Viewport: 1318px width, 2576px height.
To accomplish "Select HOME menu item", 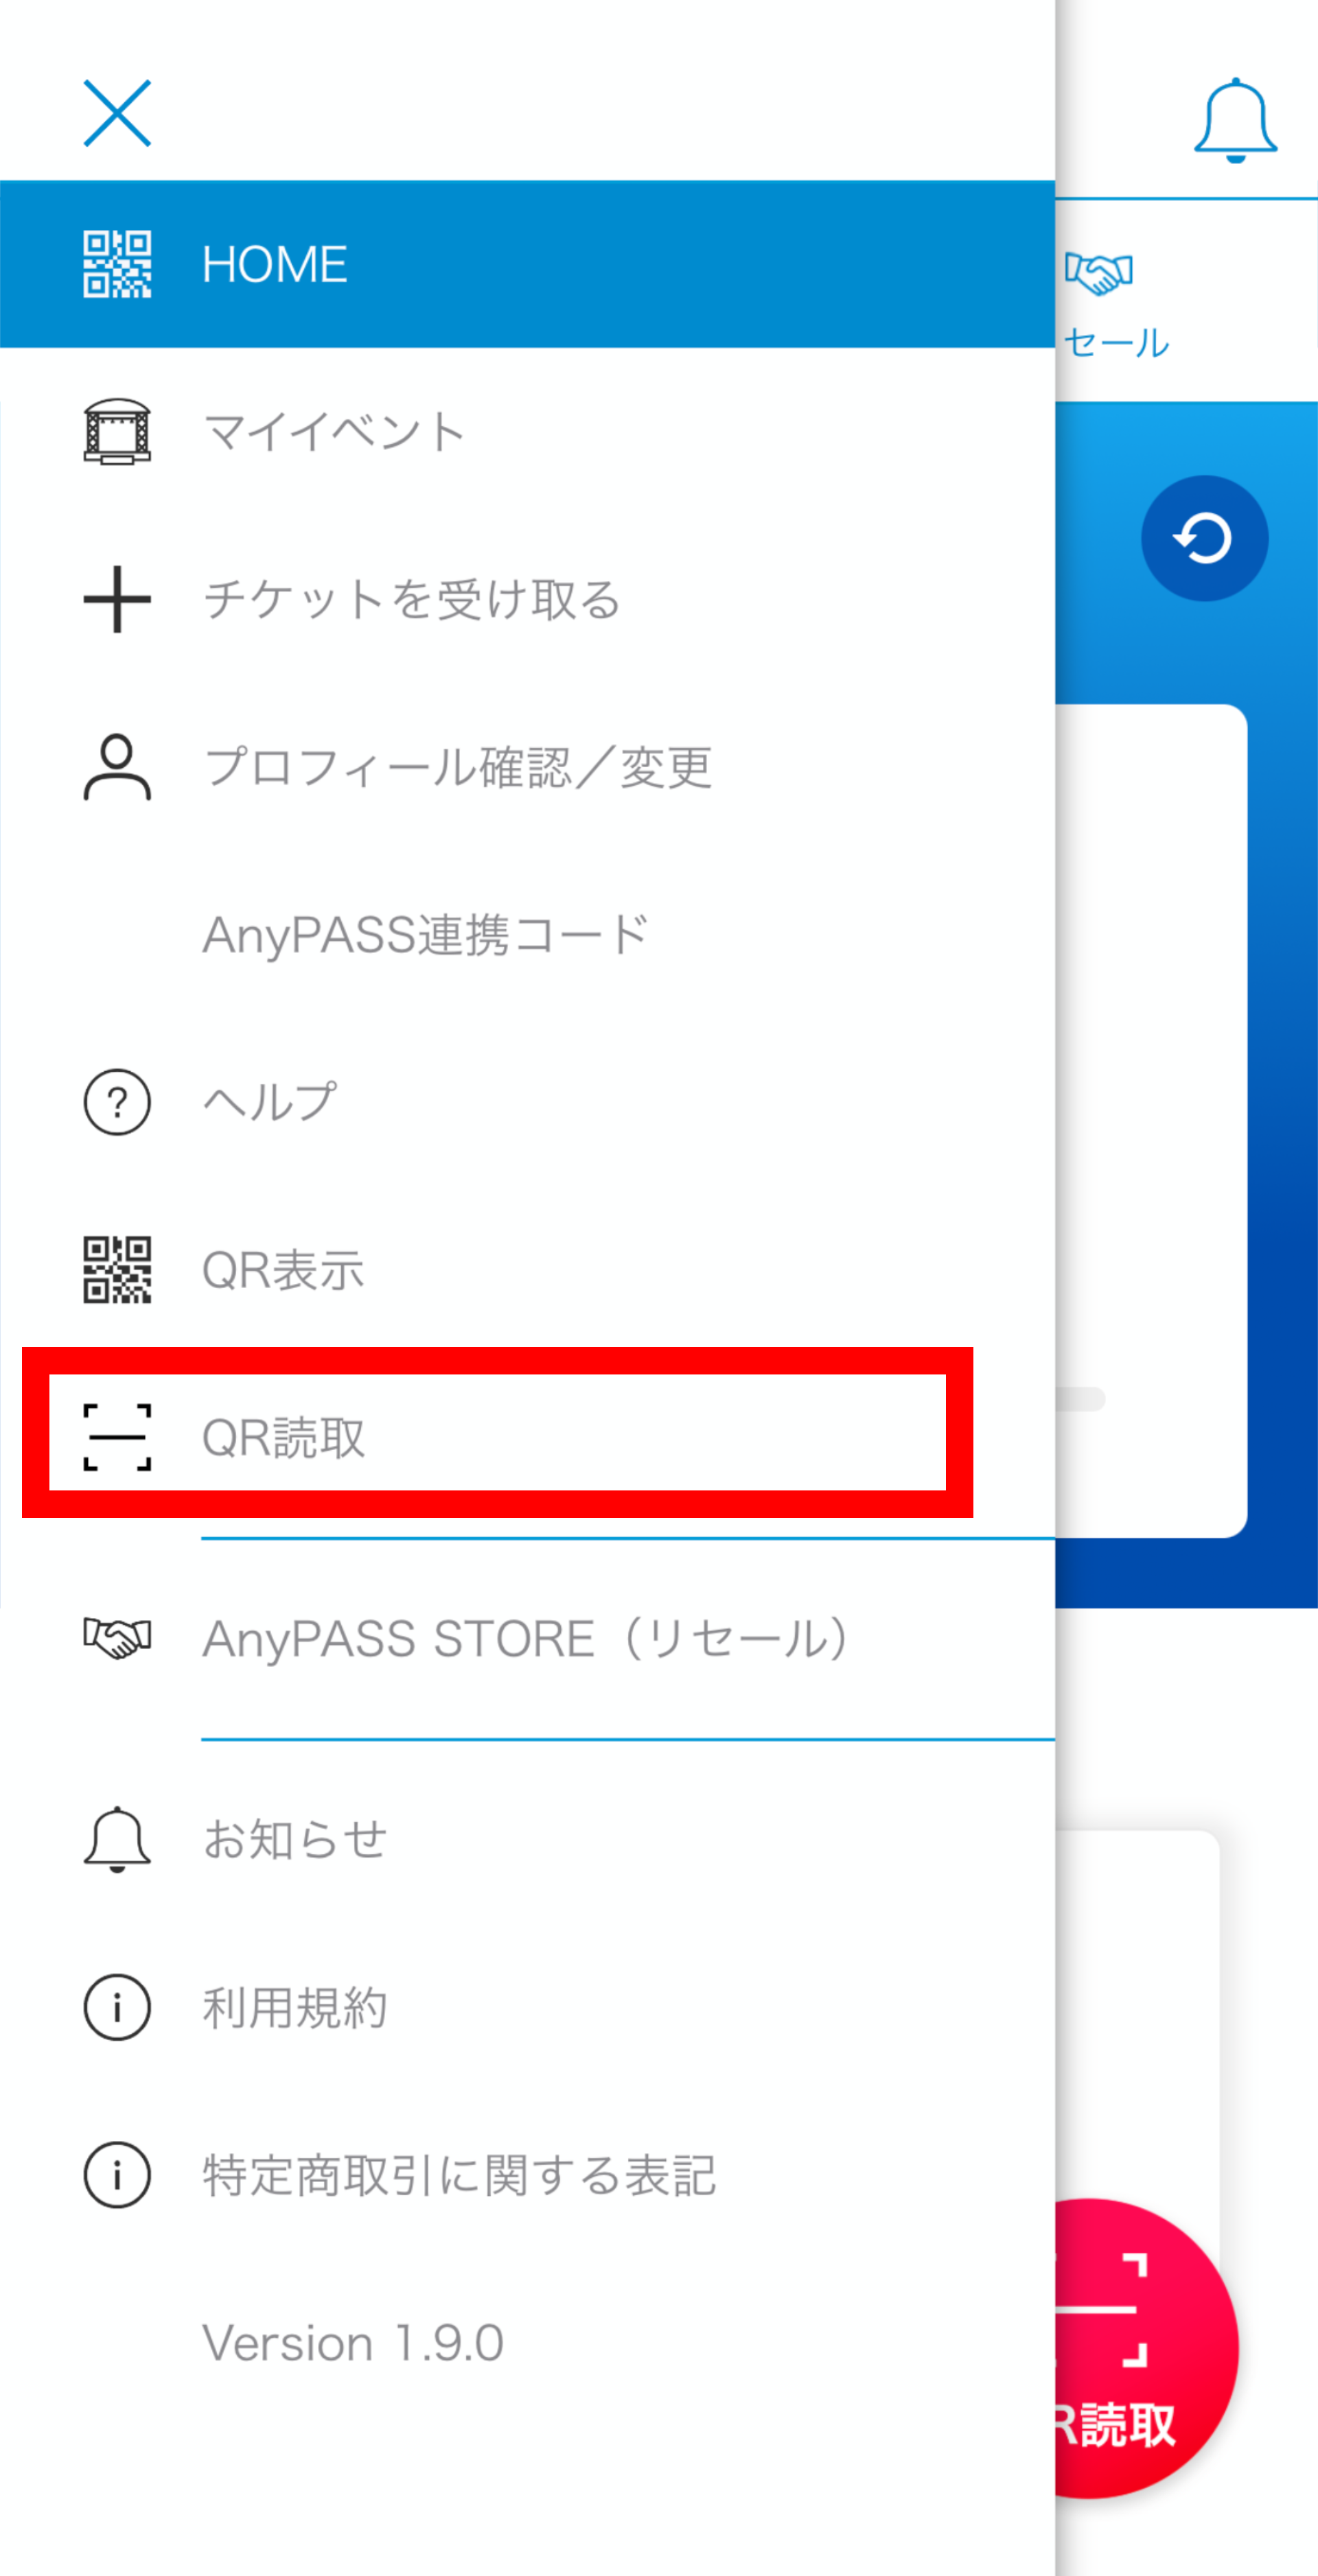I will tap(527, 264).
